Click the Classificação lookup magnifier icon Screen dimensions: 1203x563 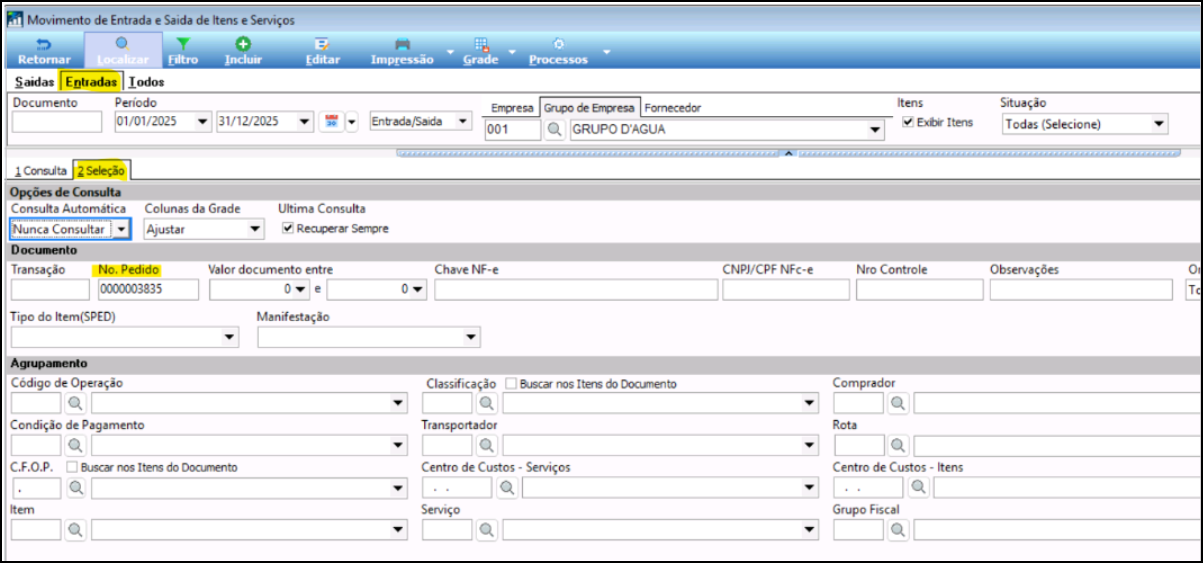[486, 403]
